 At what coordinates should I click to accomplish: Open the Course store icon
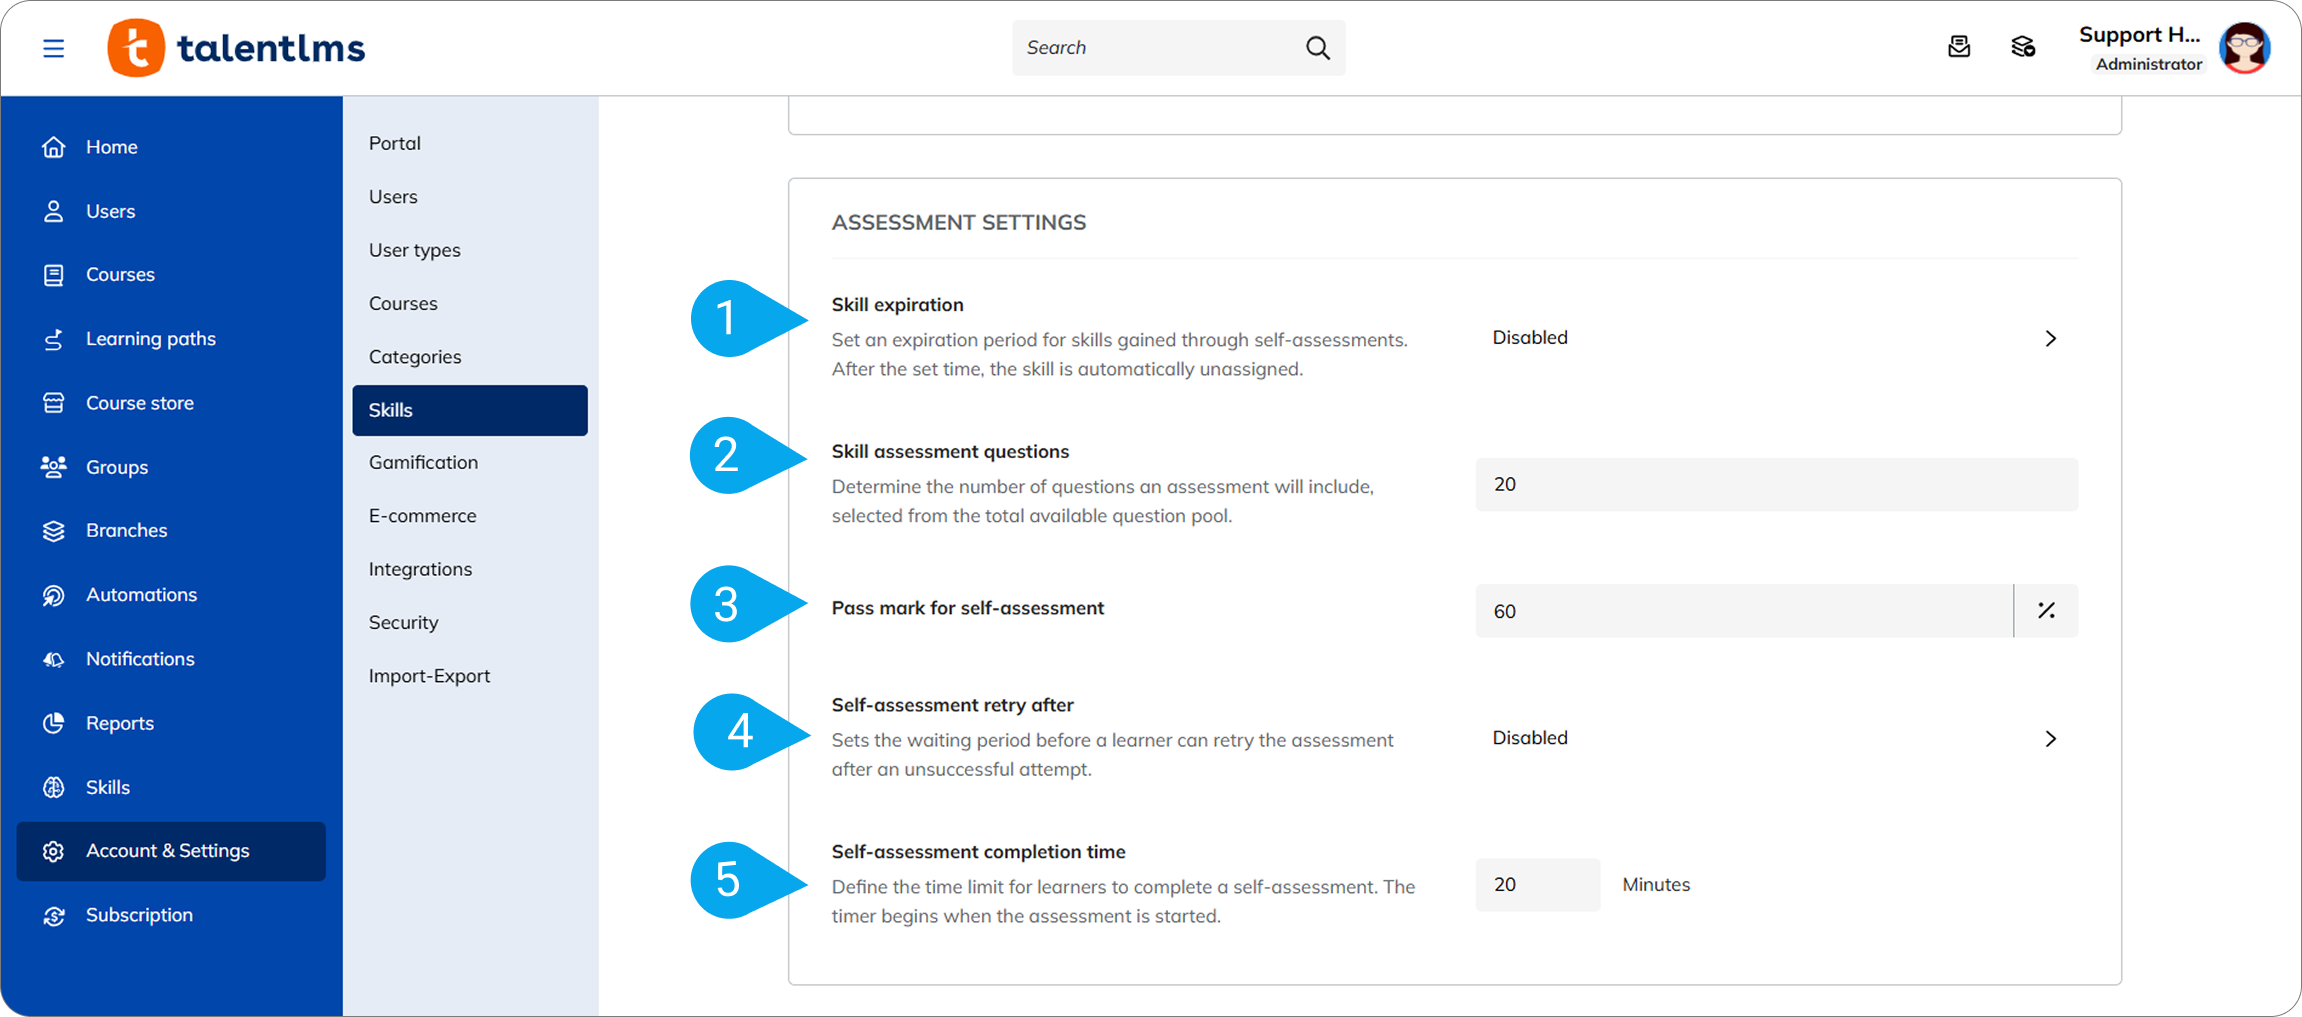point(54,403)
